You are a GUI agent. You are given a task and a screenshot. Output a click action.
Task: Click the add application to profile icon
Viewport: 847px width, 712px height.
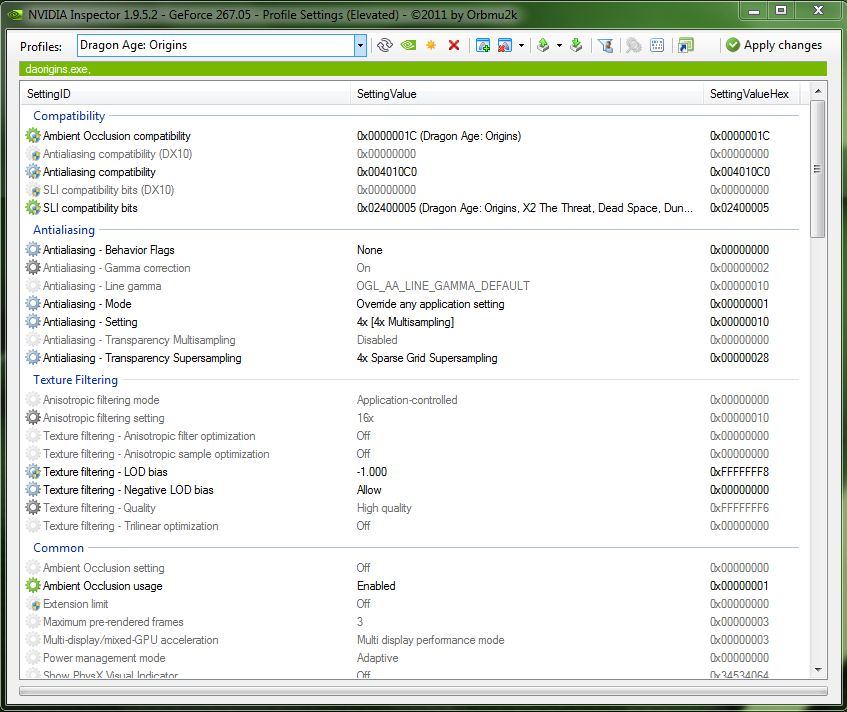[x=482, y=45]
